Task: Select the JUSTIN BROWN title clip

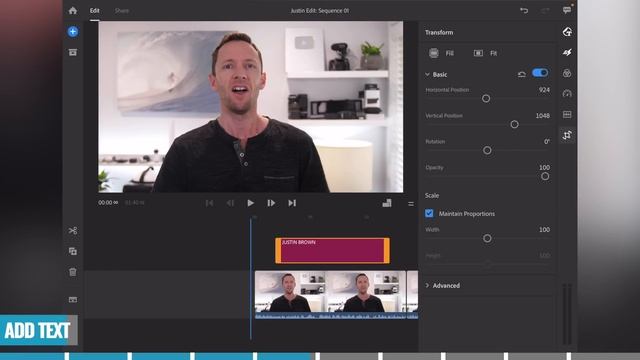Action: (x=332, y=250)
